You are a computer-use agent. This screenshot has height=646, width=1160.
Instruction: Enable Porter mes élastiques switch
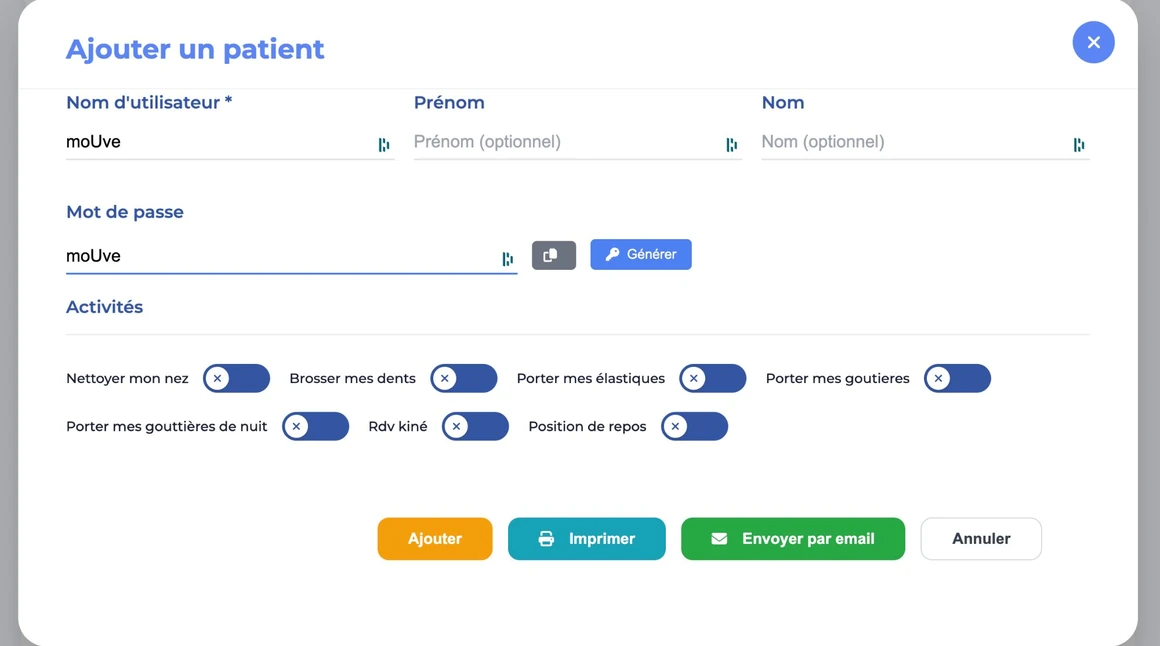coord(713,379)
